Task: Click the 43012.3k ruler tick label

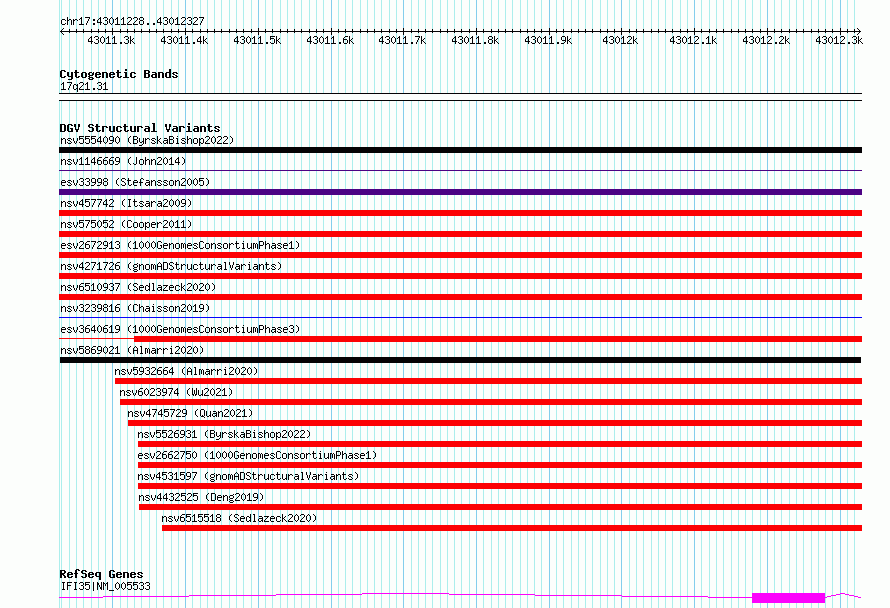Action: coord(839,40)
